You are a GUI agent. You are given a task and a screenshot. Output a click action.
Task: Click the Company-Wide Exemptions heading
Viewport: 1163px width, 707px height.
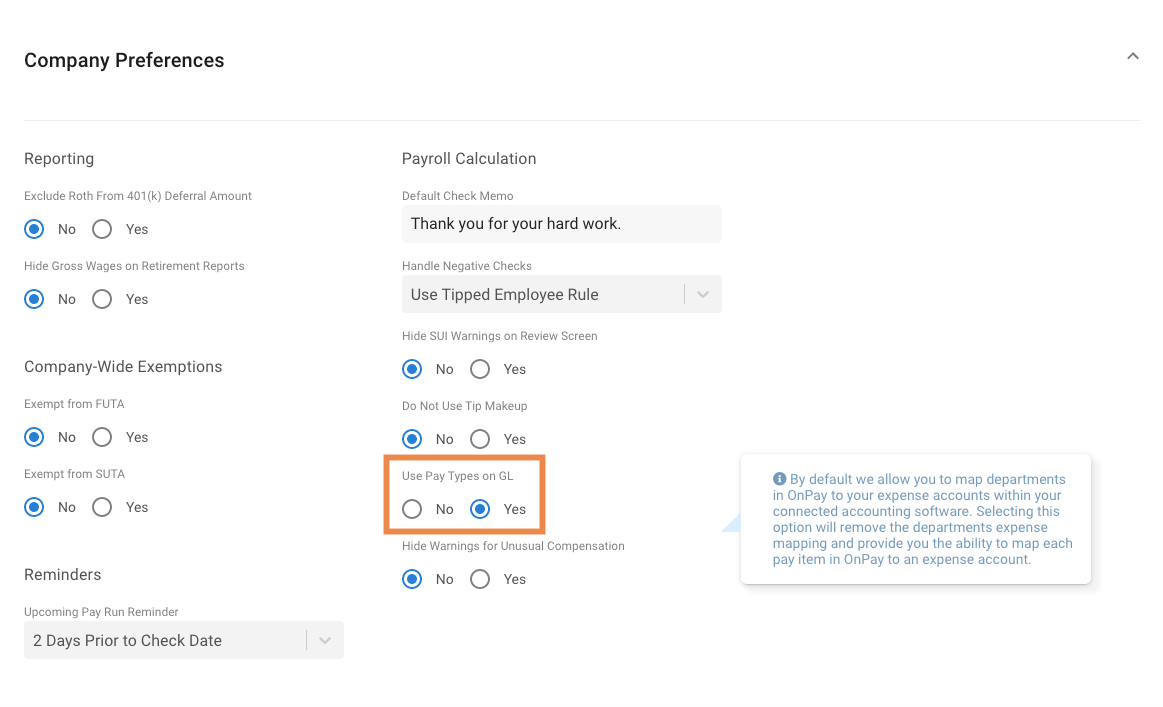coord(123,366)
